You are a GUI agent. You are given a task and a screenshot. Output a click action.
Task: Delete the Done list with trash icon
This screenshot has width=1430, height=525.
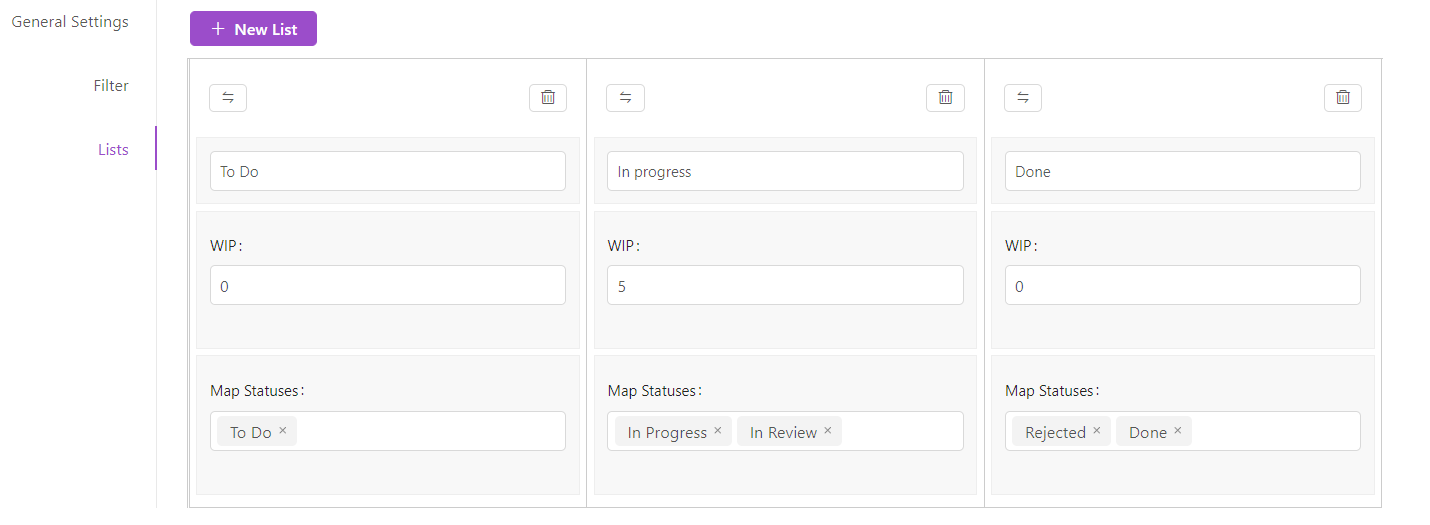pyautogui.click(x=1343, y=97)
